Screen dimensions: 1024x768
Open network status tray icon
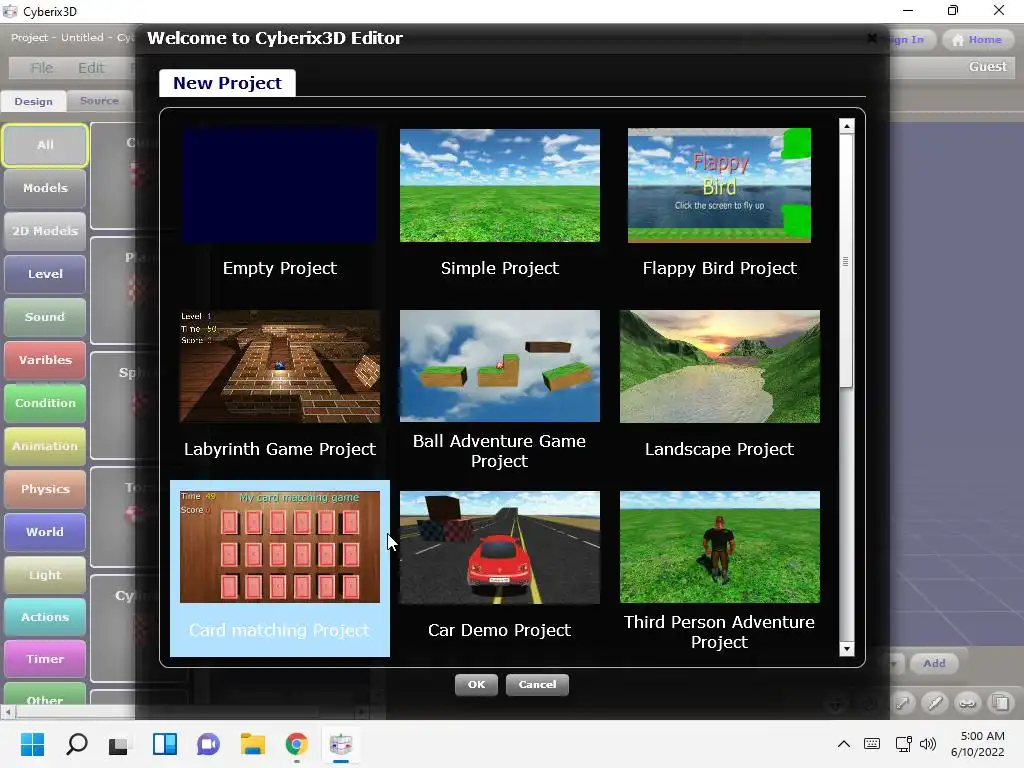coord(904,744)
